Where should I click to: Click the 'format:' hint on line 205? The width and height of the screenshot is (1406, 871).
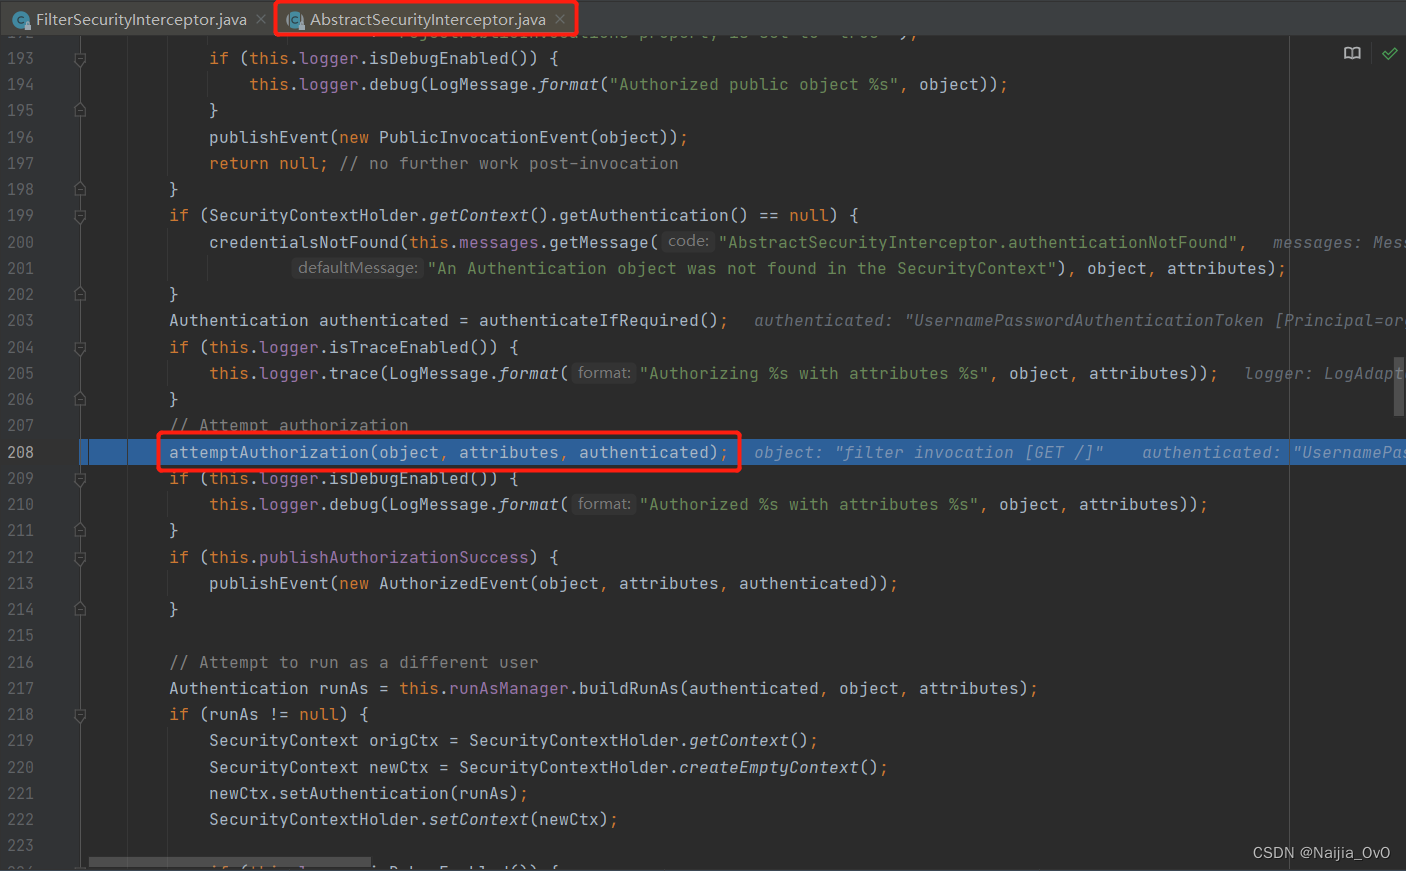(604, 372)
